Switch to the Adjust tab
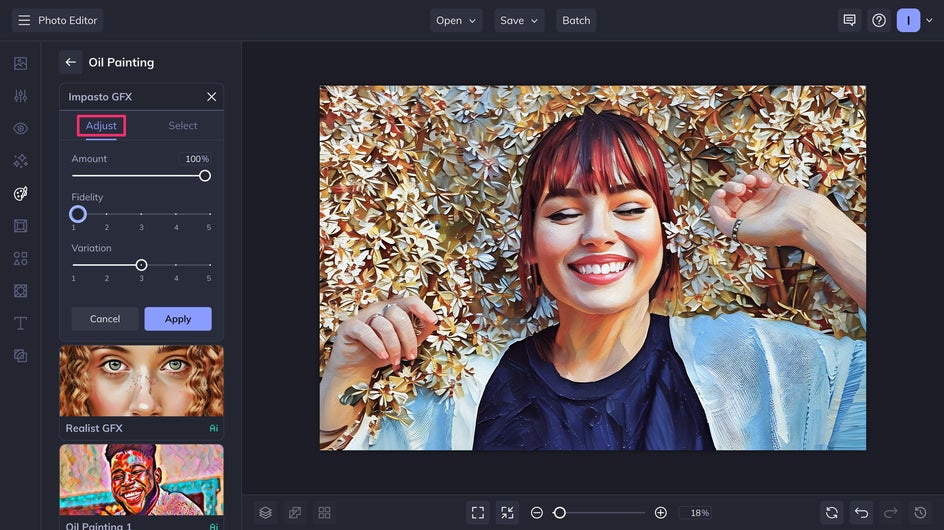The width and height of the screenshot is (944, 530). click(101, 126)
